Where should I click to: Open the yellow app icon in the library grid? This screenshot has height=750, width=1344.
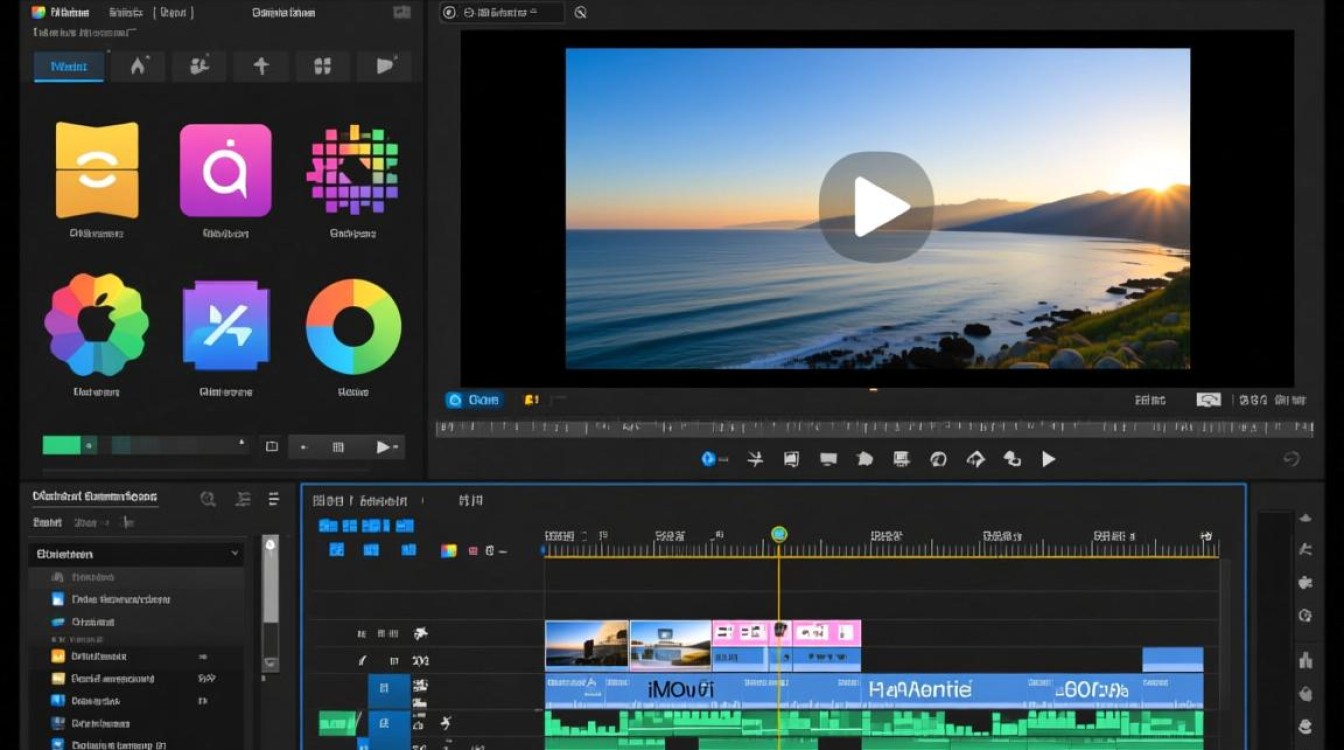click(x=97, y=170)
